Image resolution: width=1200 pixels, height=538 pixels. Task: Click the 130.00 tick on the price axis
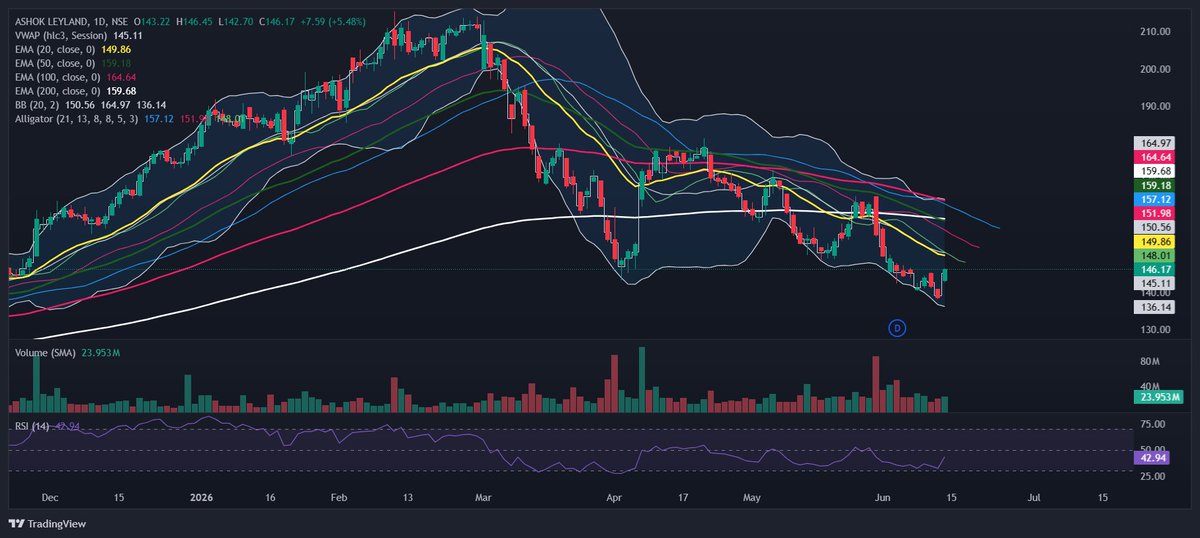coord(1156,329)
